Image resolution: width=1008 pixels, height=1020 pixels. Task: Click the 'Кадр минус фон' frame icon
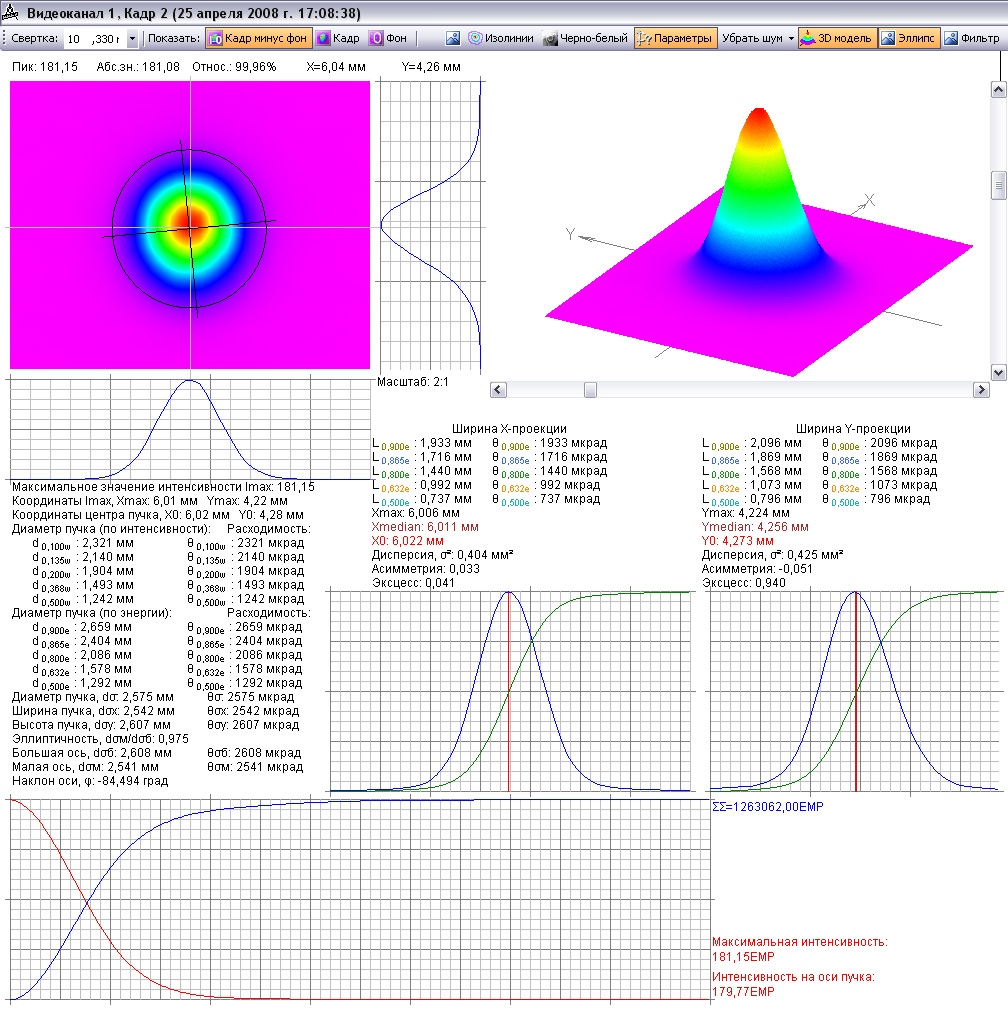click(215, 38)
